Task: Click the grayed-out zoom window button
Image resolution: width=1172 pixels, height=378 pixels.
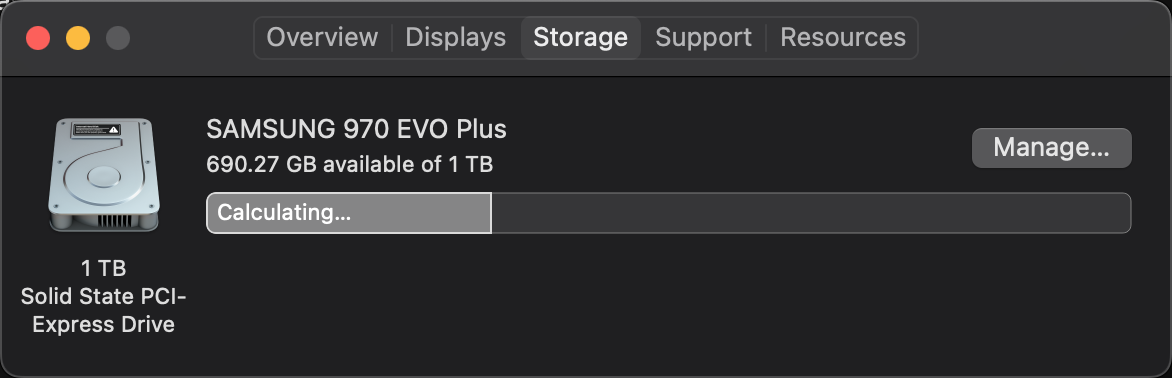Action: pos(117,38)
